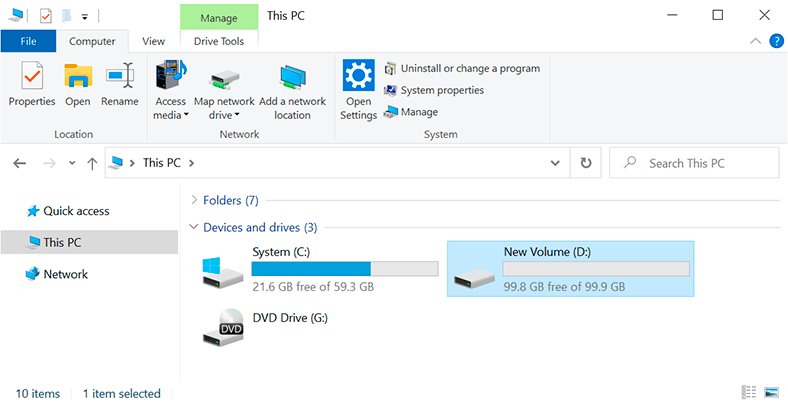This screenshot has width=788, height=405.
Task: Click System properties in ribbon
Action: pos(434,90)
